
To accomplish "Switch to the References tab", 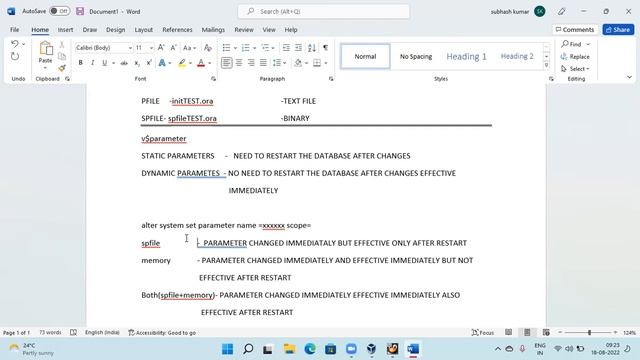I will (x=177, y=30).
